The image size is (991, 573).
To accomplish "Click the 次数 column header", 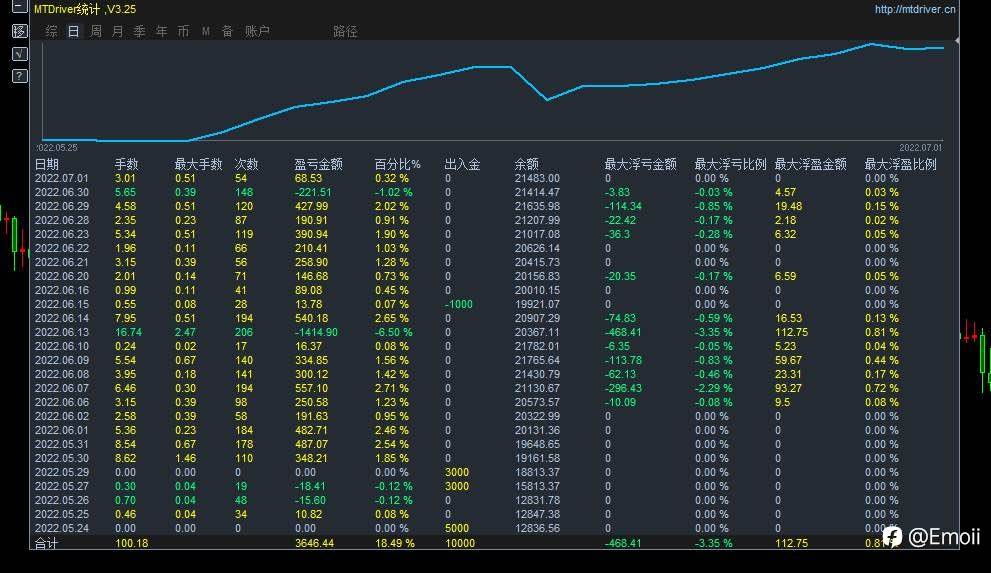I will coord(246,164).
